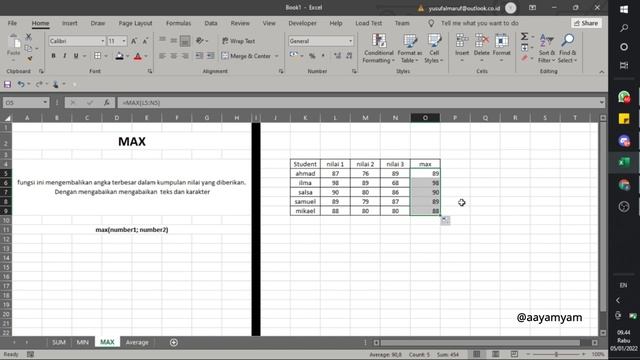Switch to the Page Layout tab
Viewport: 640px width, 360px height.
(x=136, y=23)
